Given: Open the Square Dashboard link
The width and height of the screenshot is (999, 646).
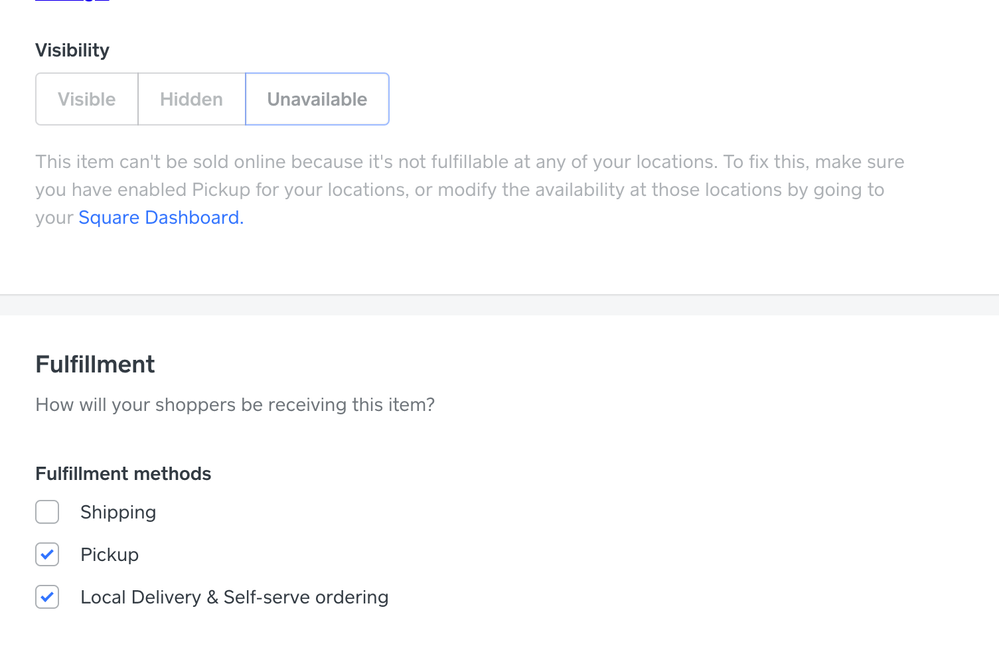Looking at the screenshot, I should (x=160, y=218).
